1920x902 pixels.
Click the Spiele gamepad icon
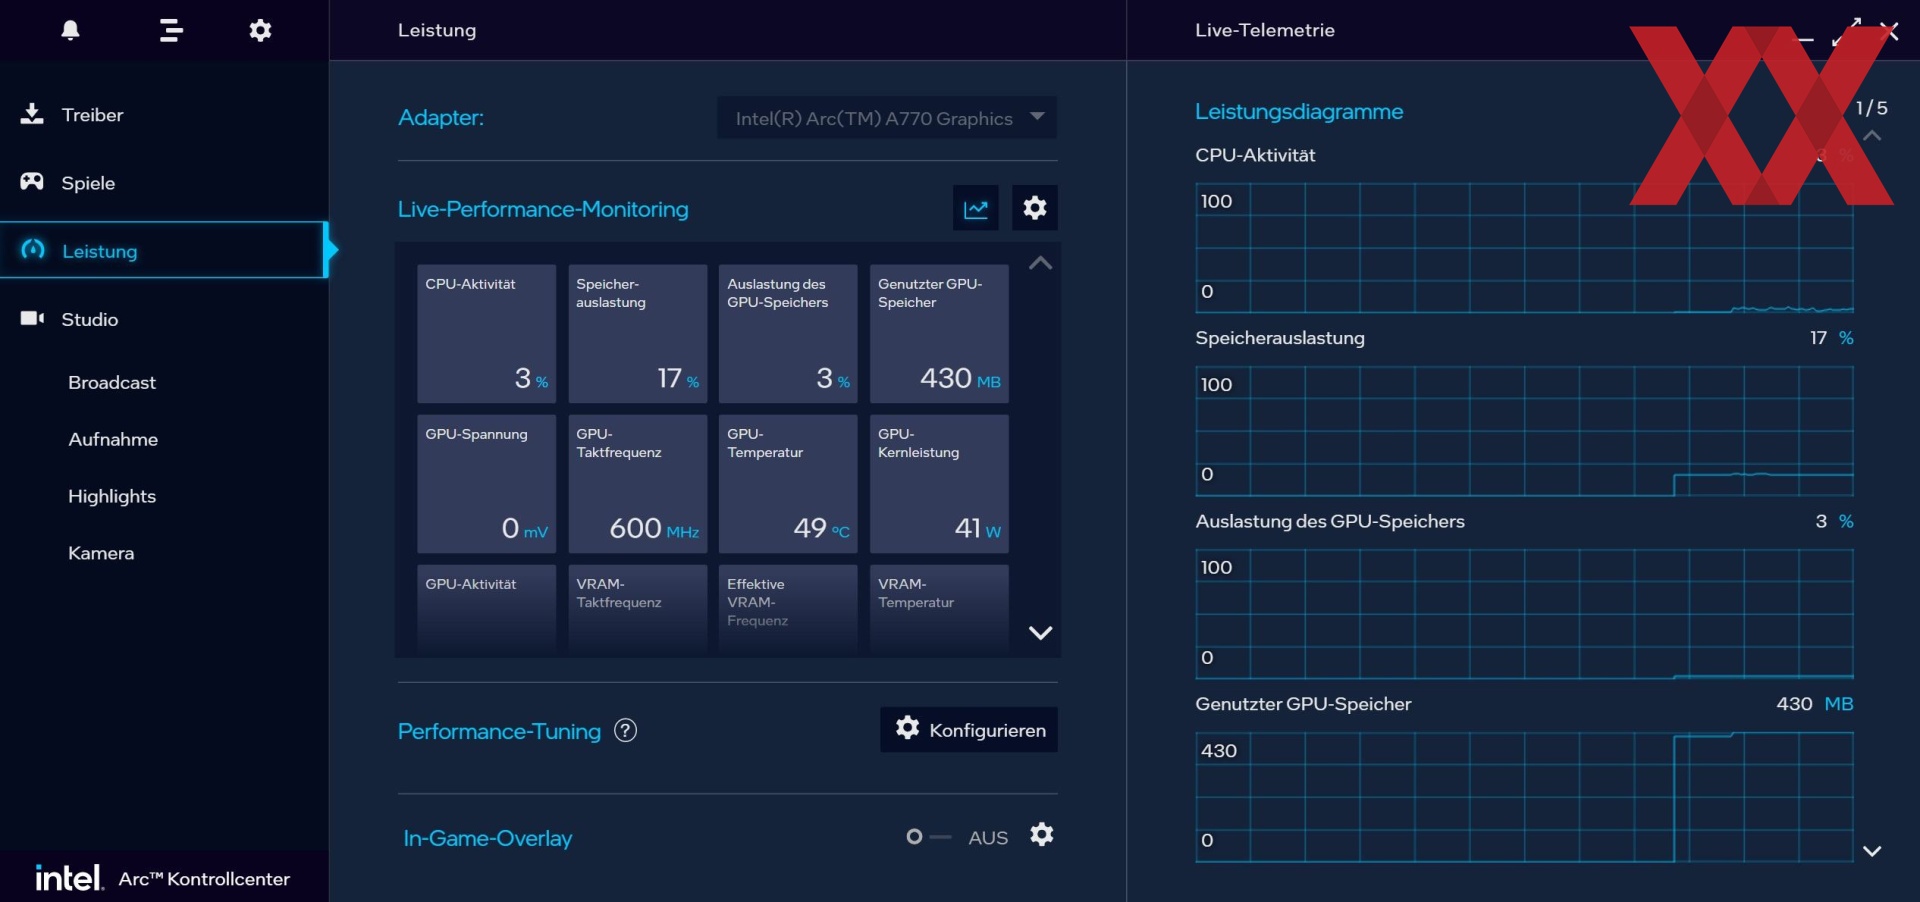coord(32,182)
